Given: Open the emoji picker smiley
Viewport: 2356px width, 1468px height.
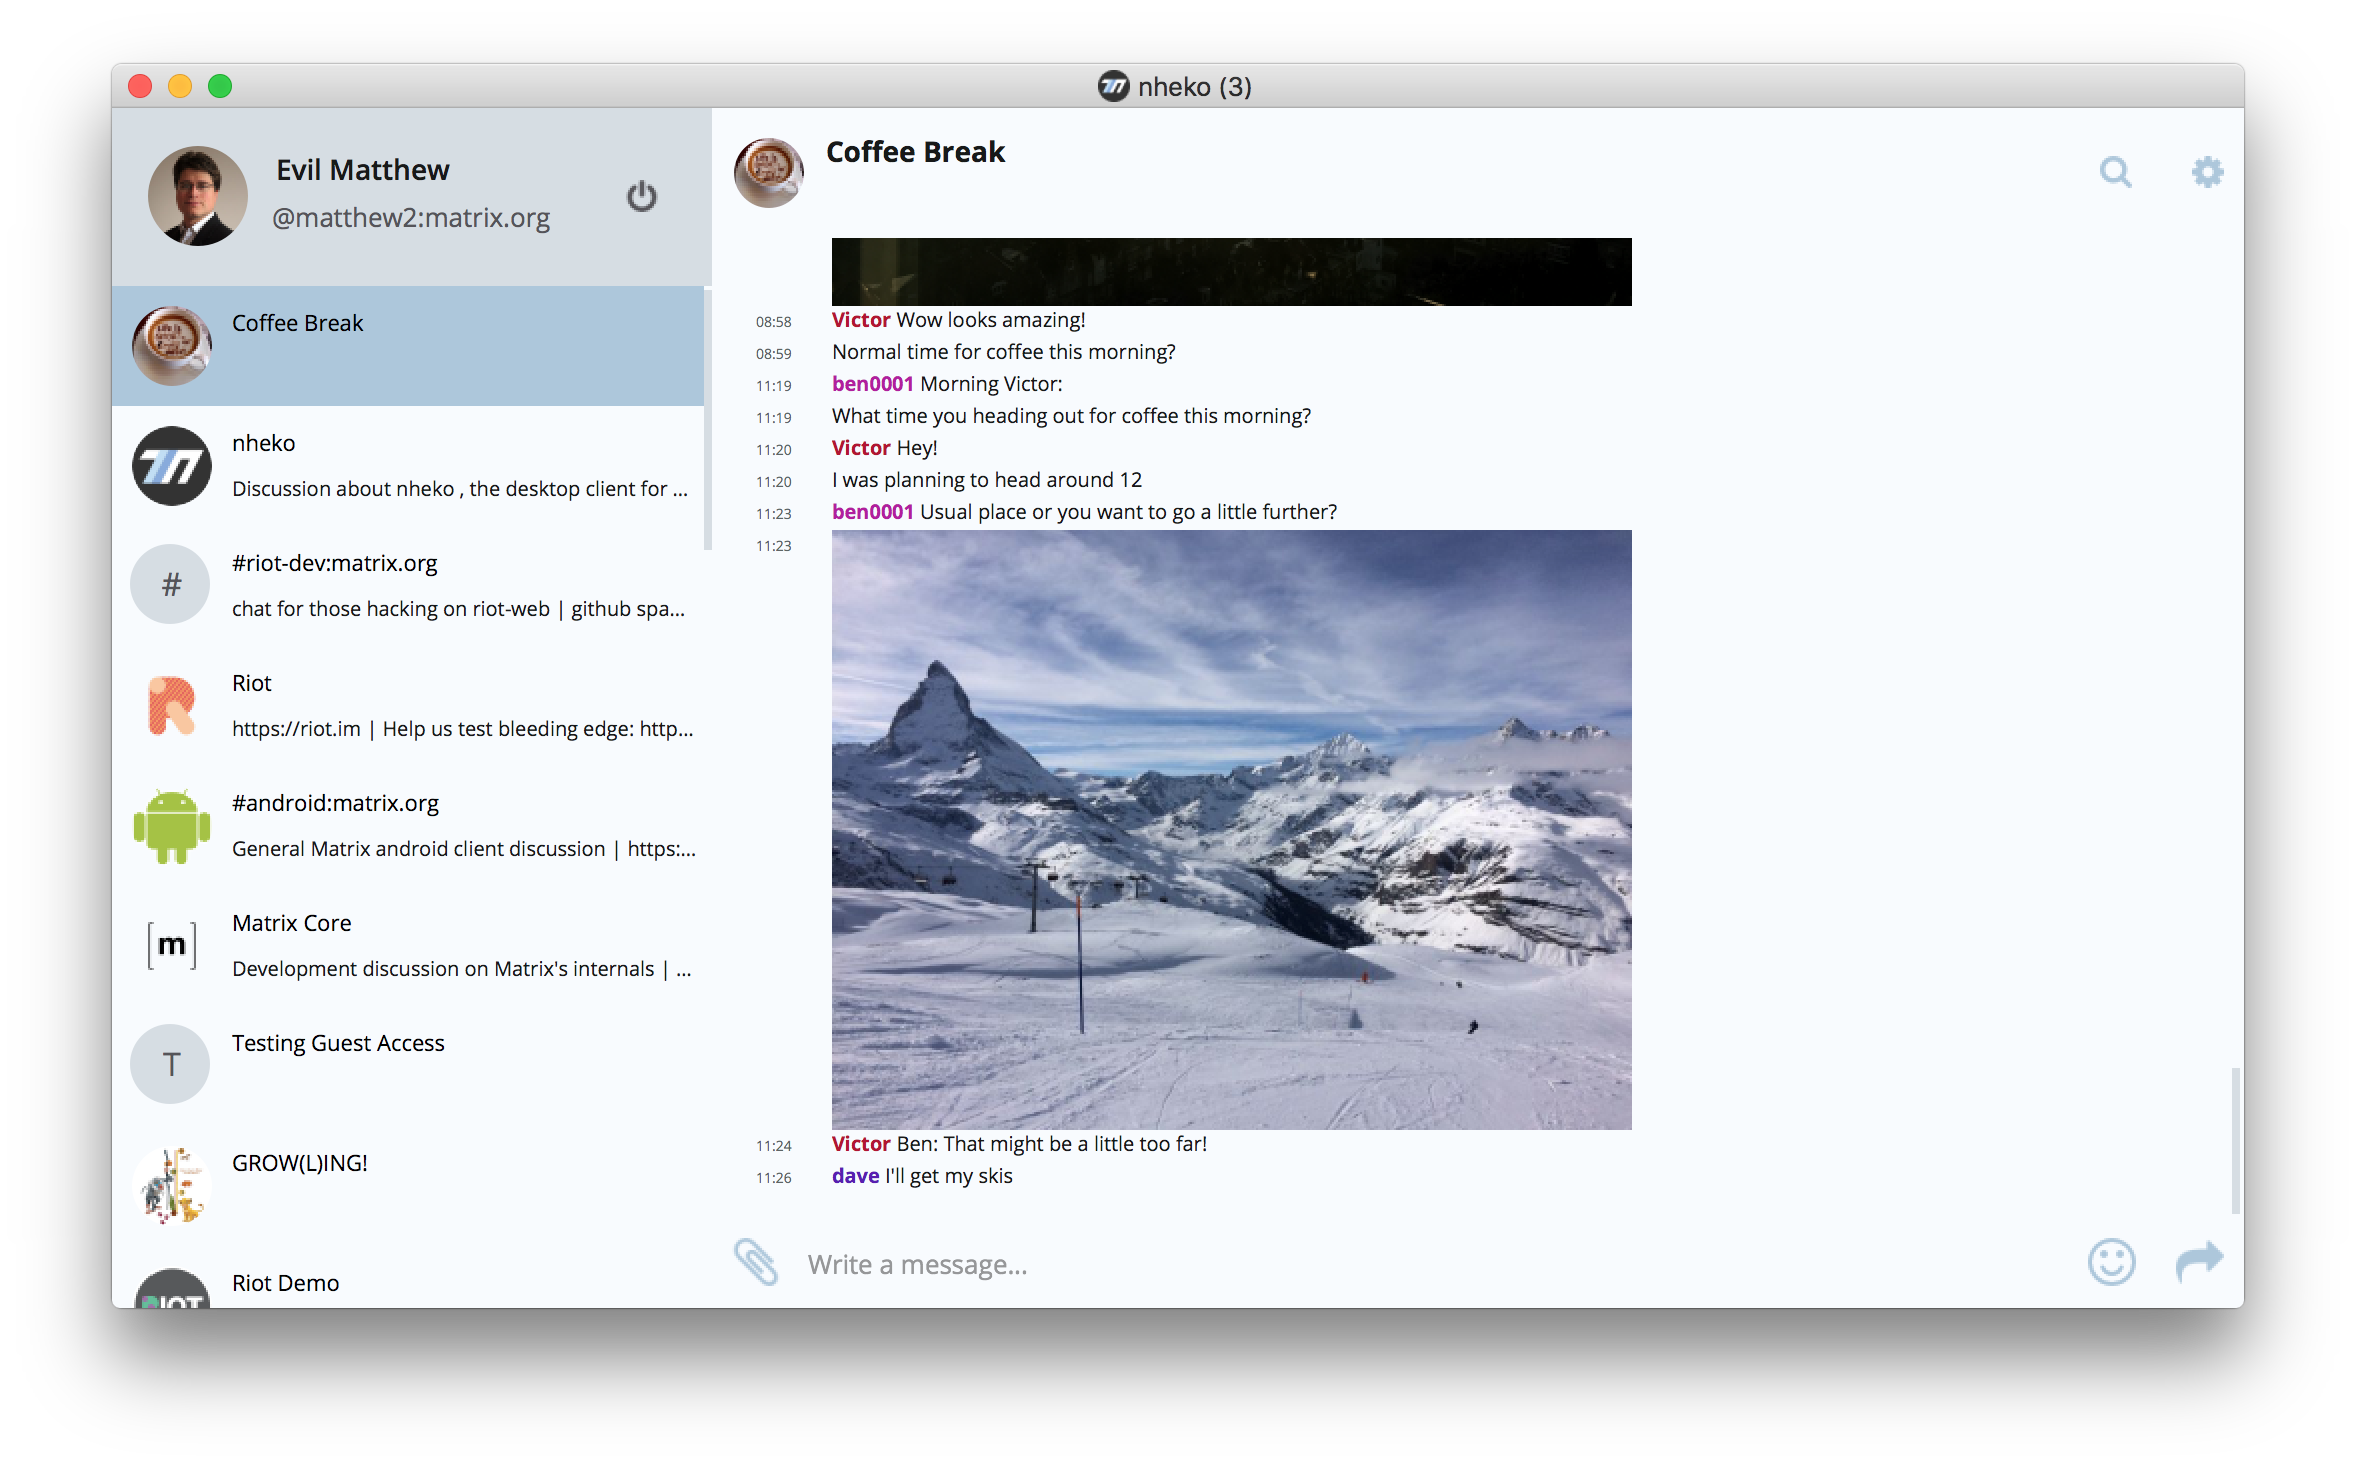Looking at the screenshot, I should [2111, 1262].
